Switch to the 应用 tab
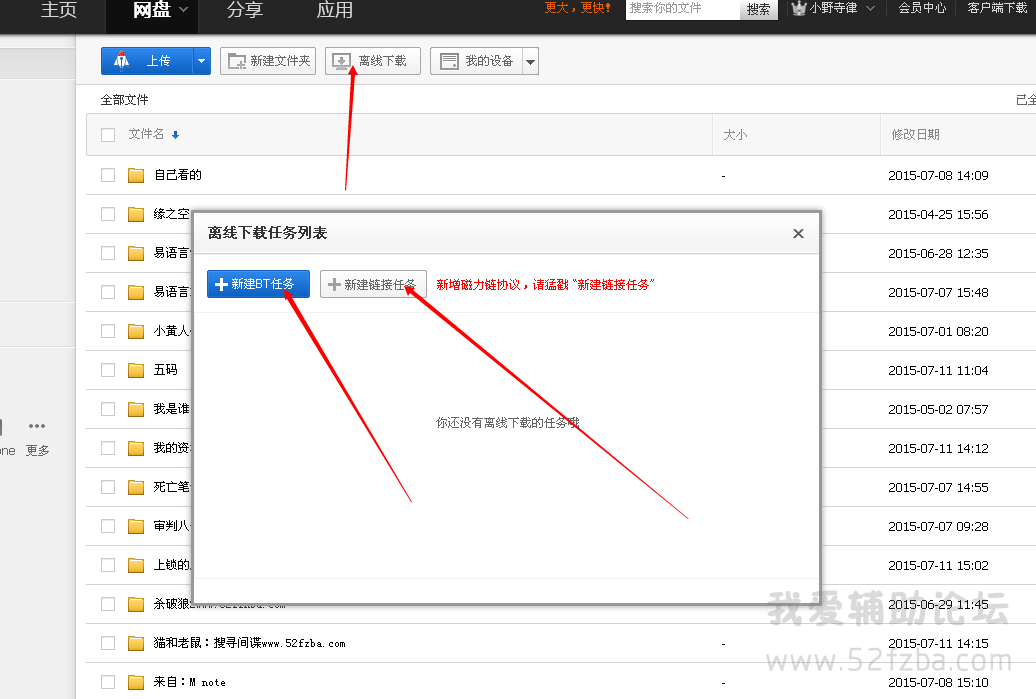 tap(334, 11)
